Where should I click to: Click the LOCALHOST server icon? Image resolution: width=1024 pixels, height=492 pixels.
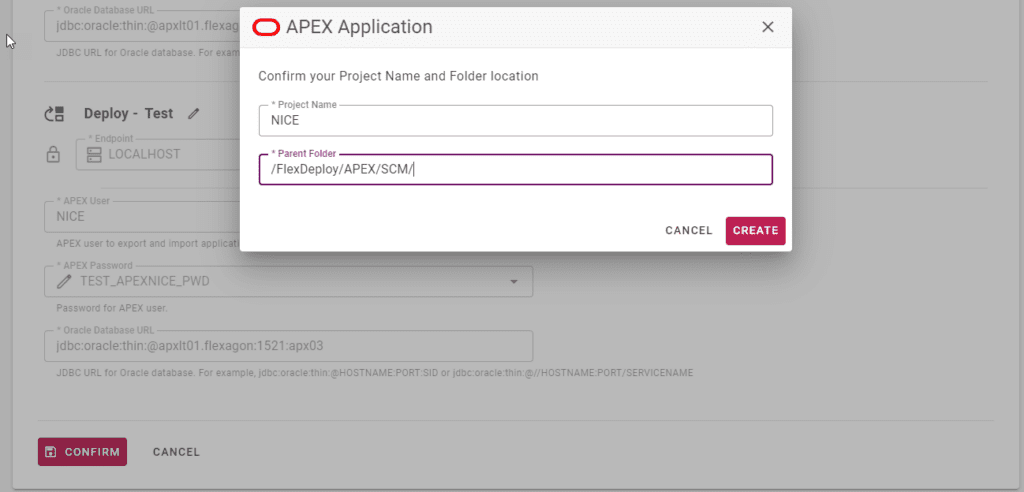94,155
